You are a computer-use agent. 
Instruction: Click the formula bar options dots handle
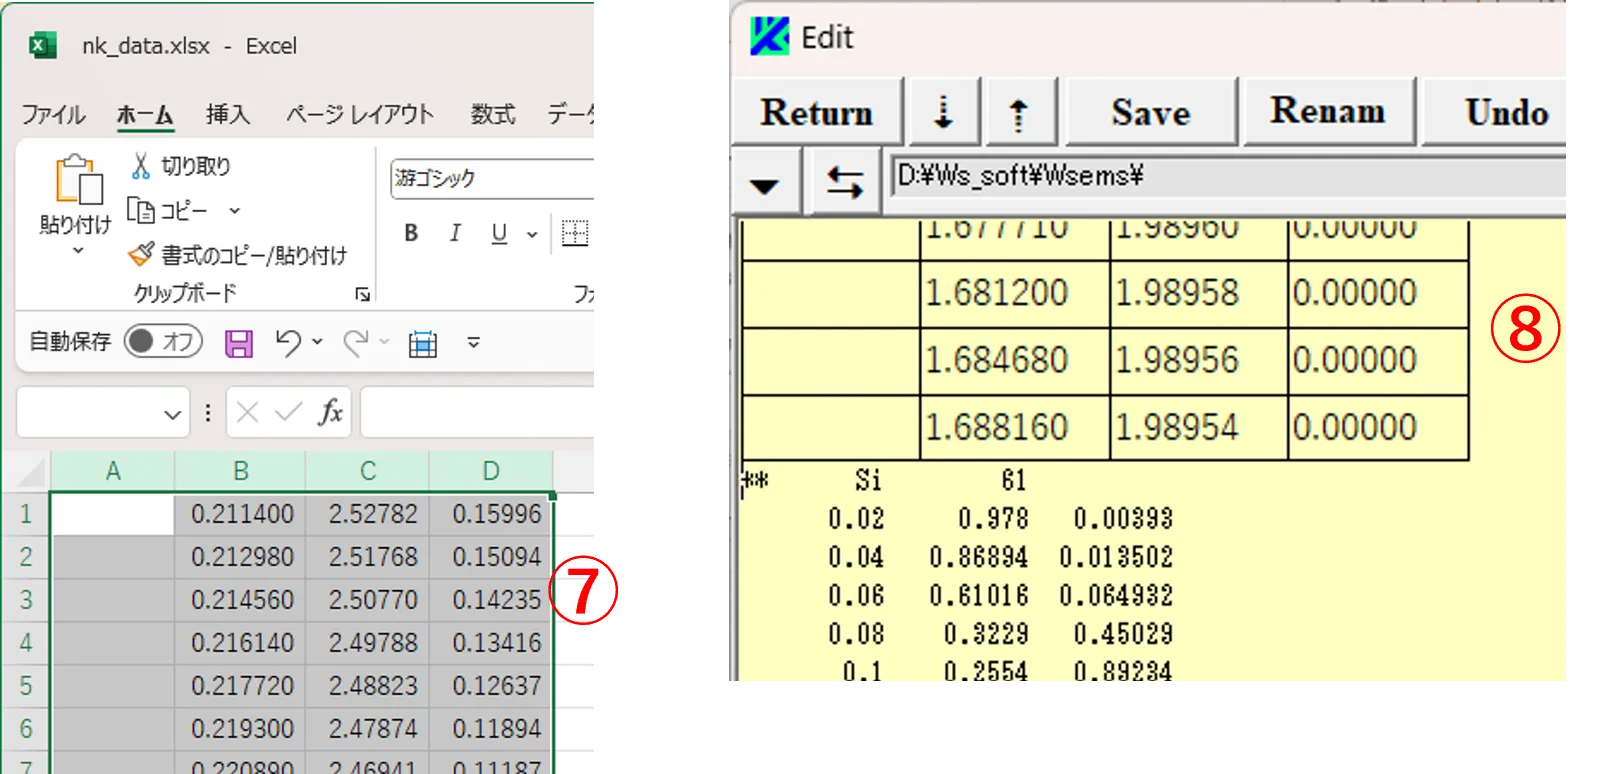[x=208, y=412]
